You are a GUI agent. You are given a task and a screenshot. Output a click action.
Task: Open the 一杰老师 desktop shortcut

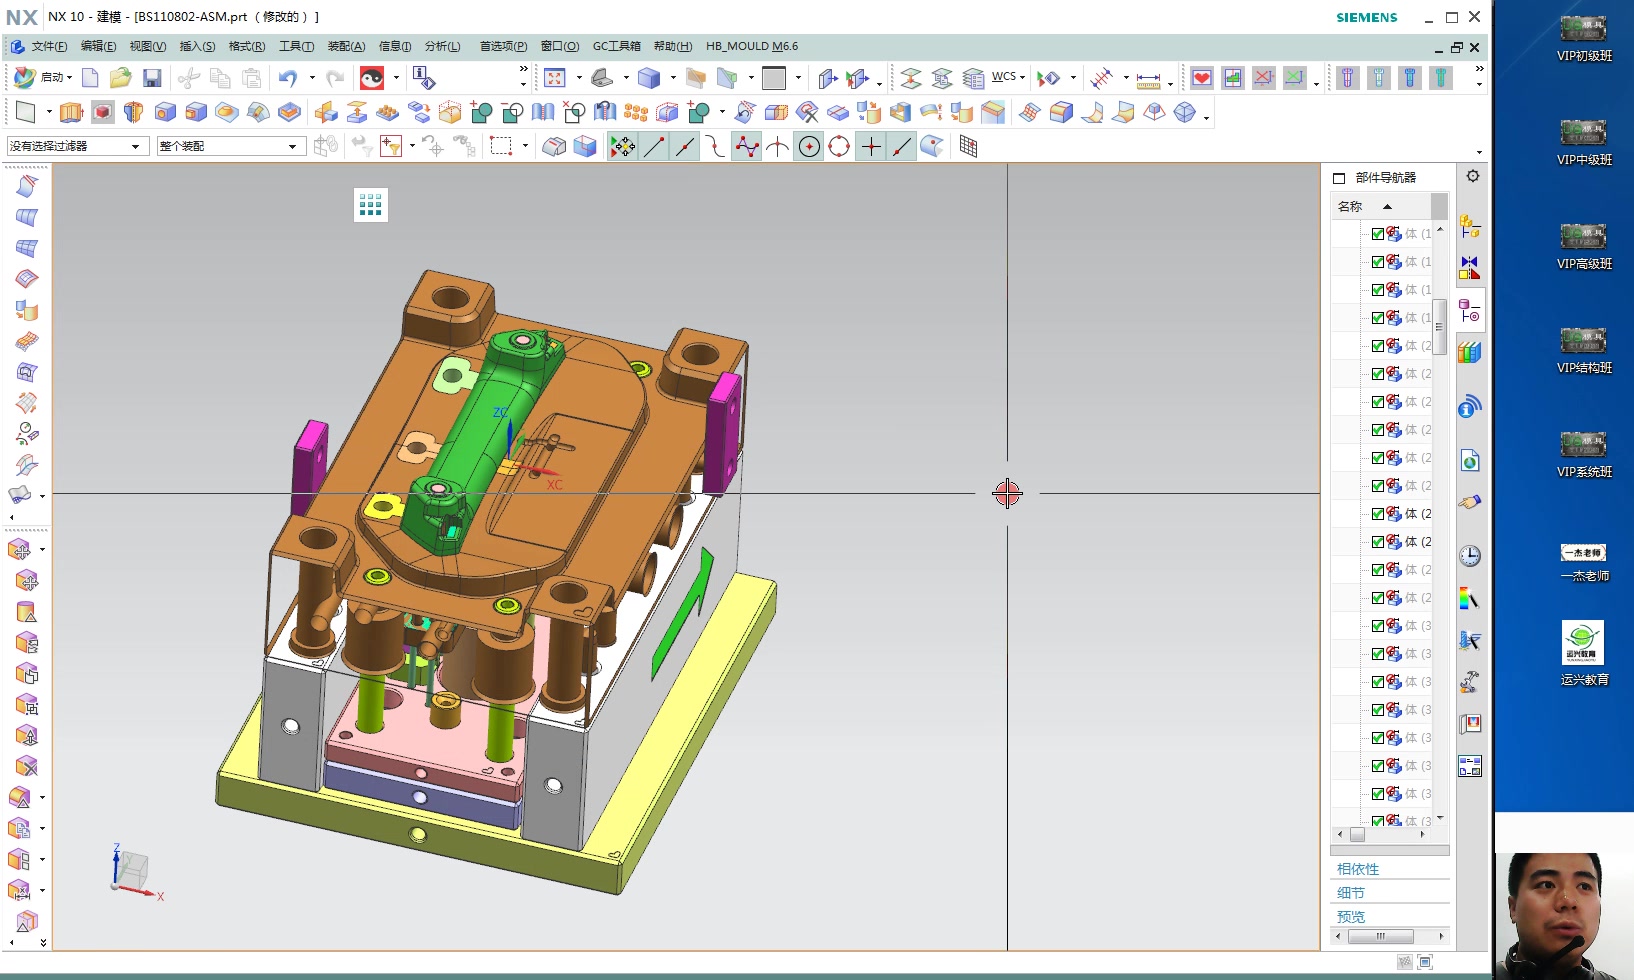[1584, 564]
